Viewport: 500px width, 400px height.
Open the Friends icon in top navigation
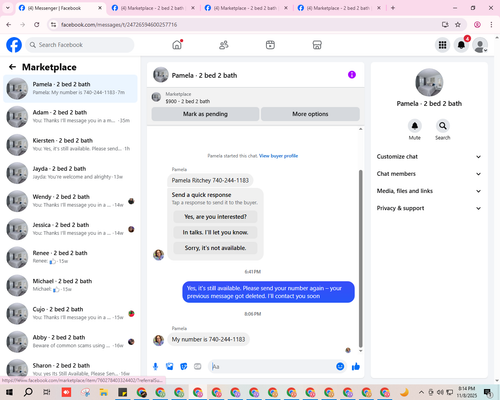224,45
